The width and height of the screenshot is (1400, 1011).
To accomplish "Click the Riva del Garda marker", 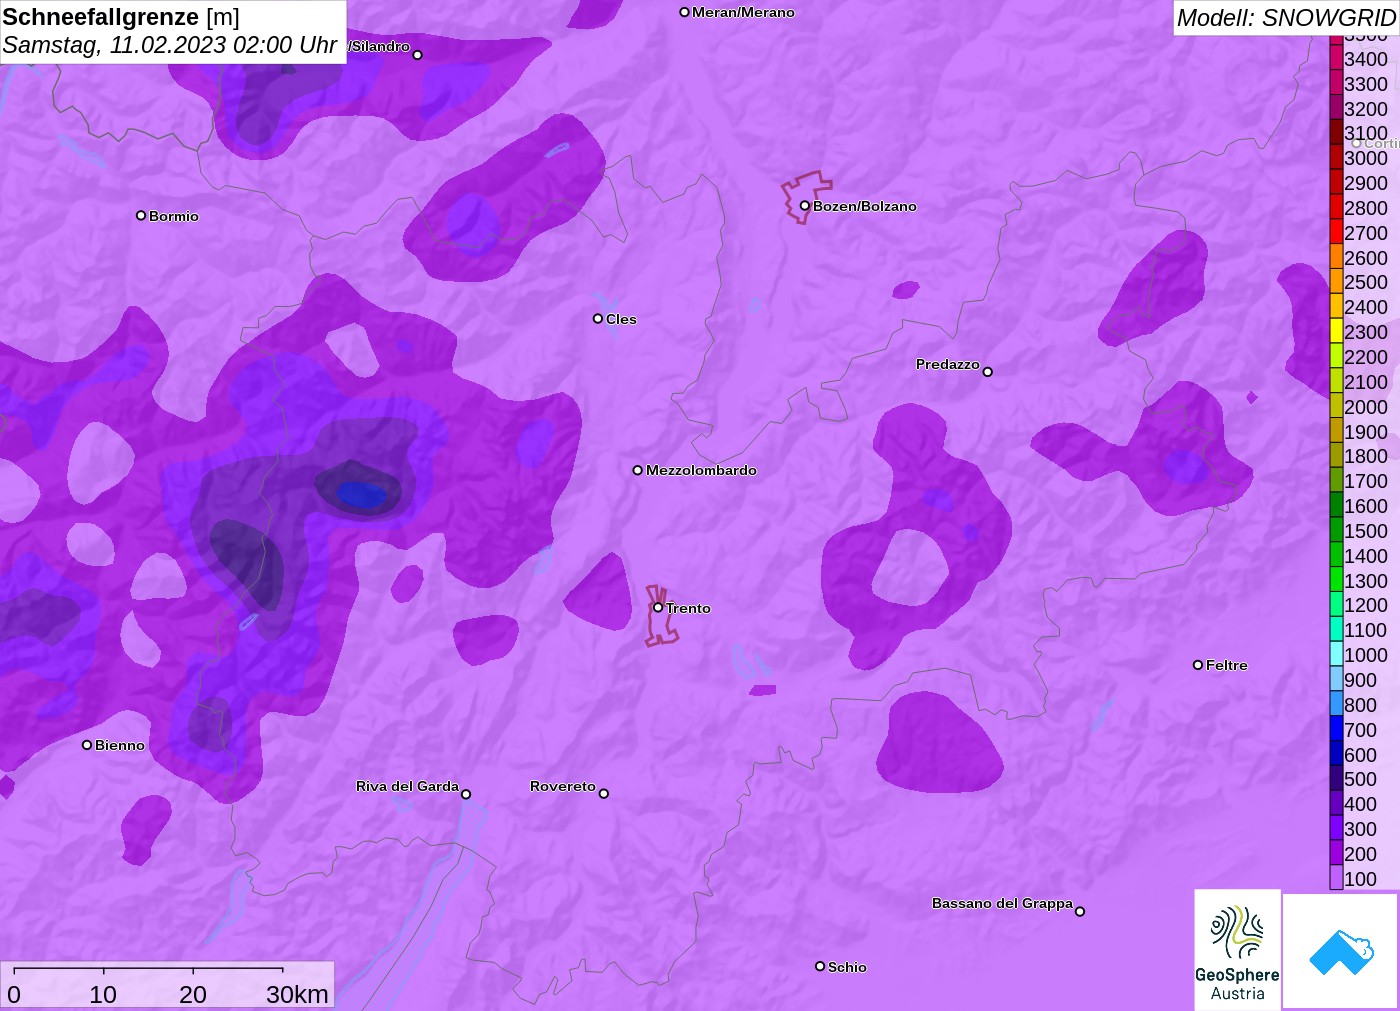I will click(x=466, y=794).
